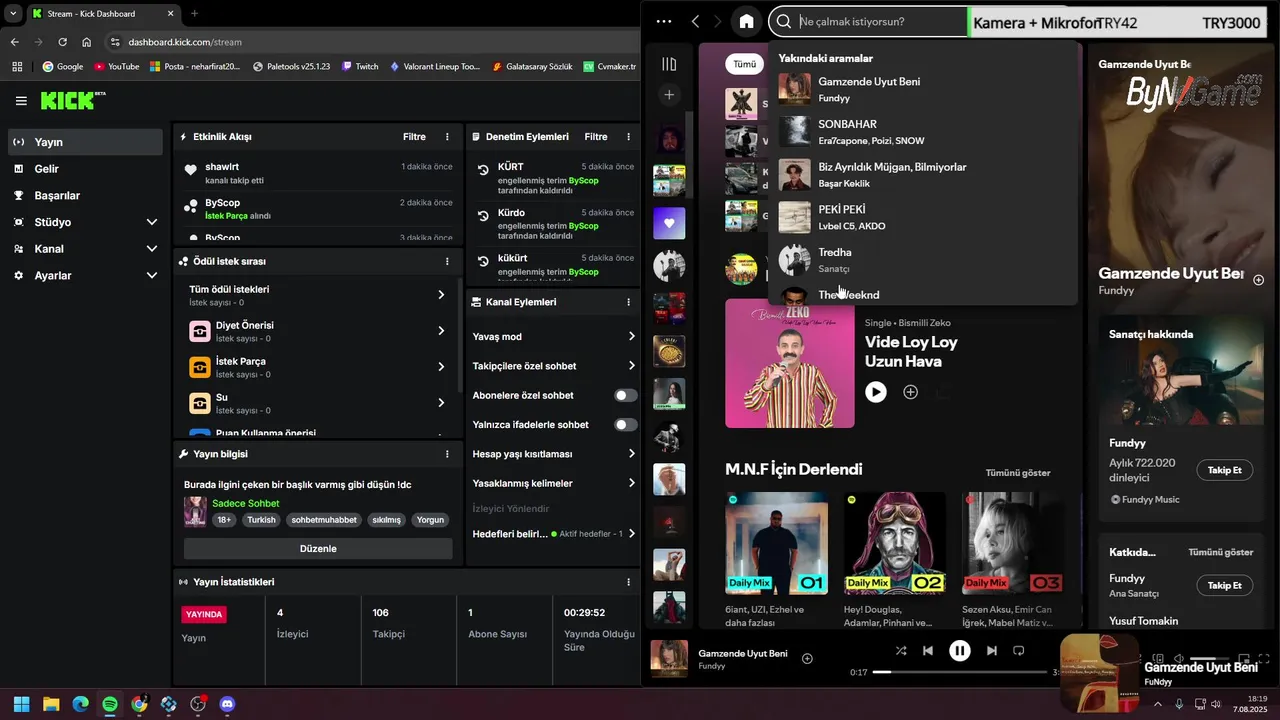
Task: Play the Vide Loy Loy Uzun Hava single
Action: click(875, 392)
